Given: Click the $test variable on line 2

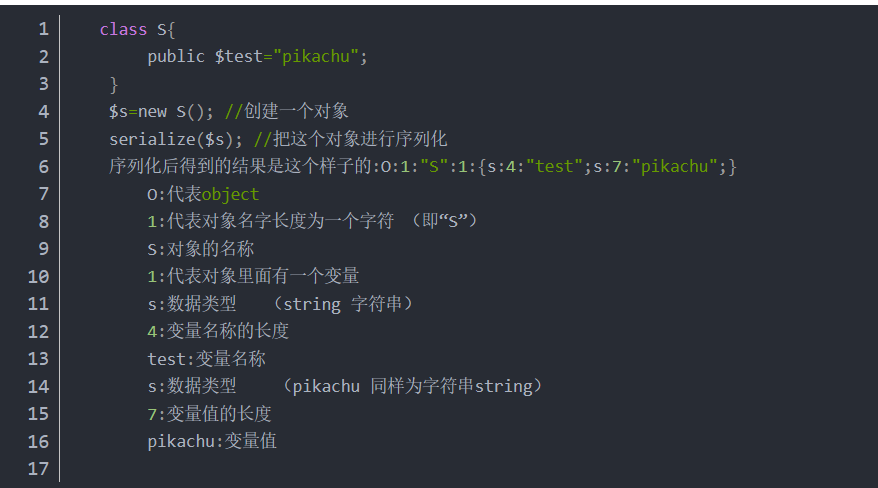Looking at the screenshot, I should [x=239, y=57].
